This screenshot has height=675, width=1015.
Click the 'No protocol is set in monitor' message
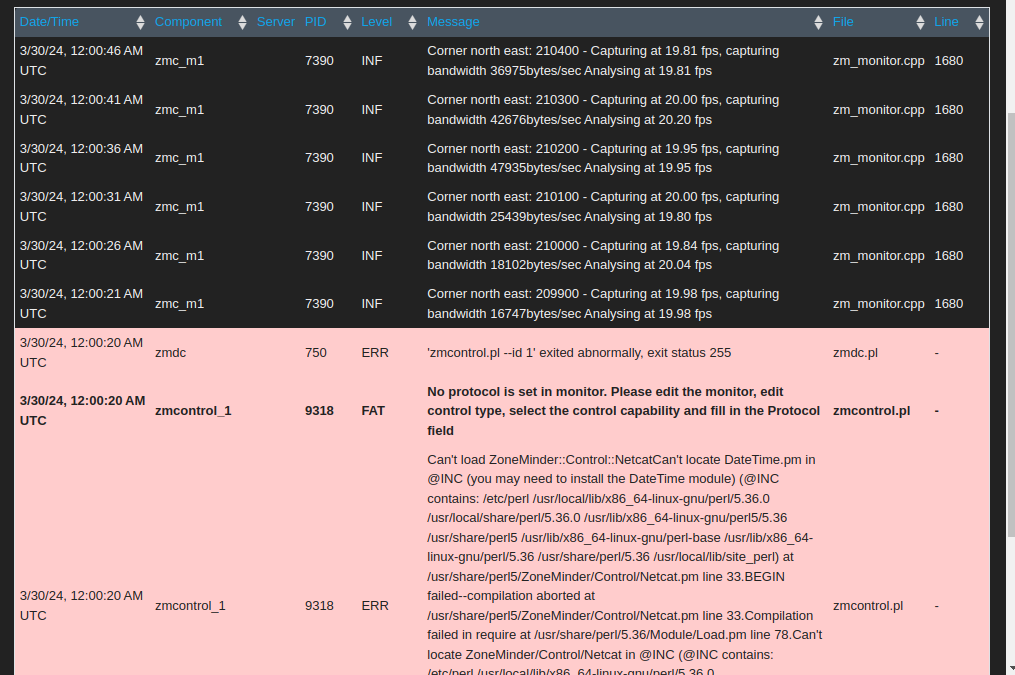pos(623,411)
